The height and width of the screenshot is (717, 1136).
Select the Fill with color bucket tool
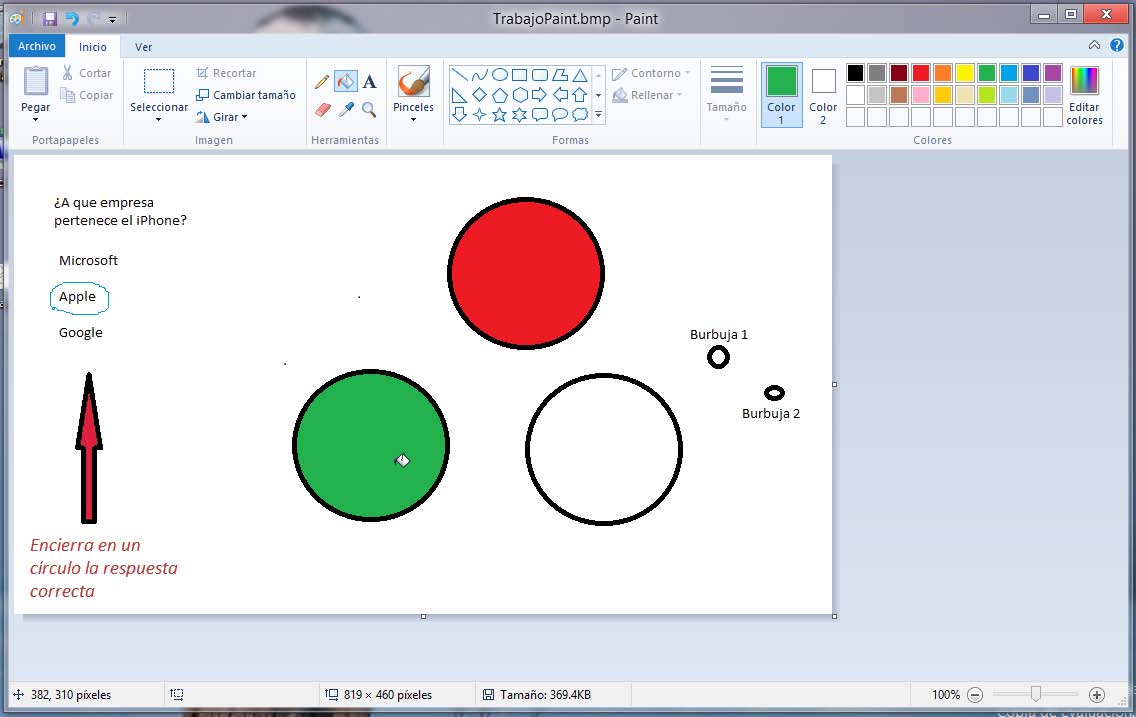pos(346,82)
